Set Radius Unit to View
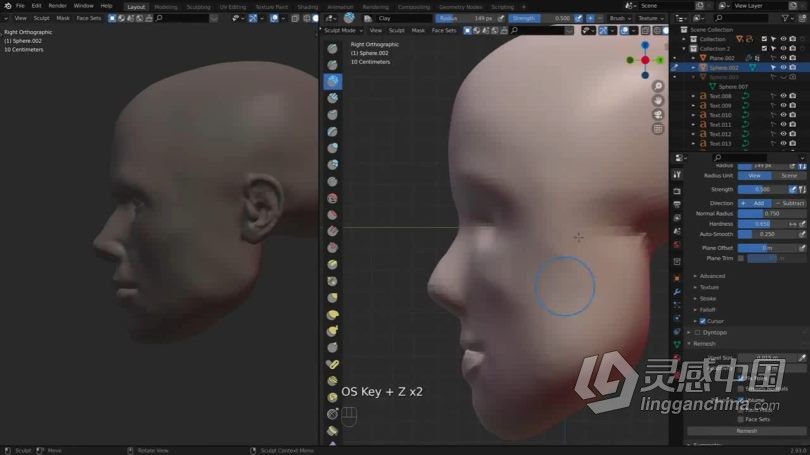Screen dimensions: 810x455 pyautogui.click(x=755, y=176)
